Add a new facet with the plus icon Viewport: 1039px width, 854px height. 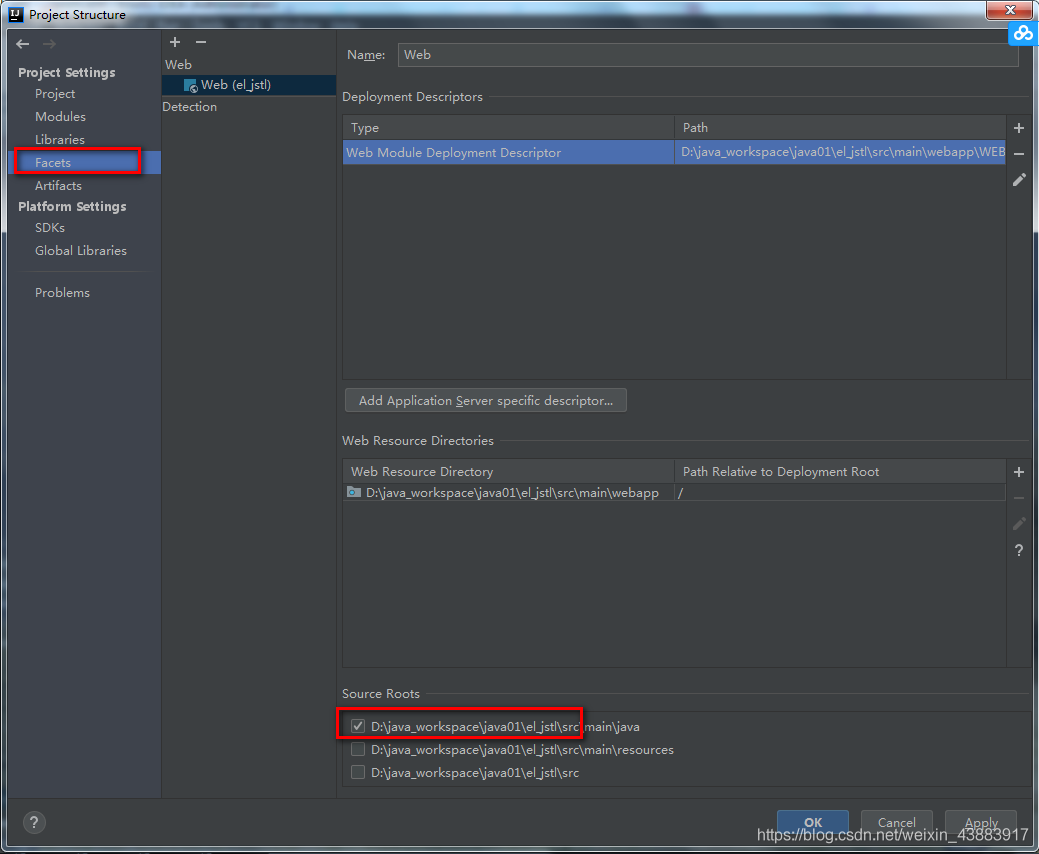[175, 42]
